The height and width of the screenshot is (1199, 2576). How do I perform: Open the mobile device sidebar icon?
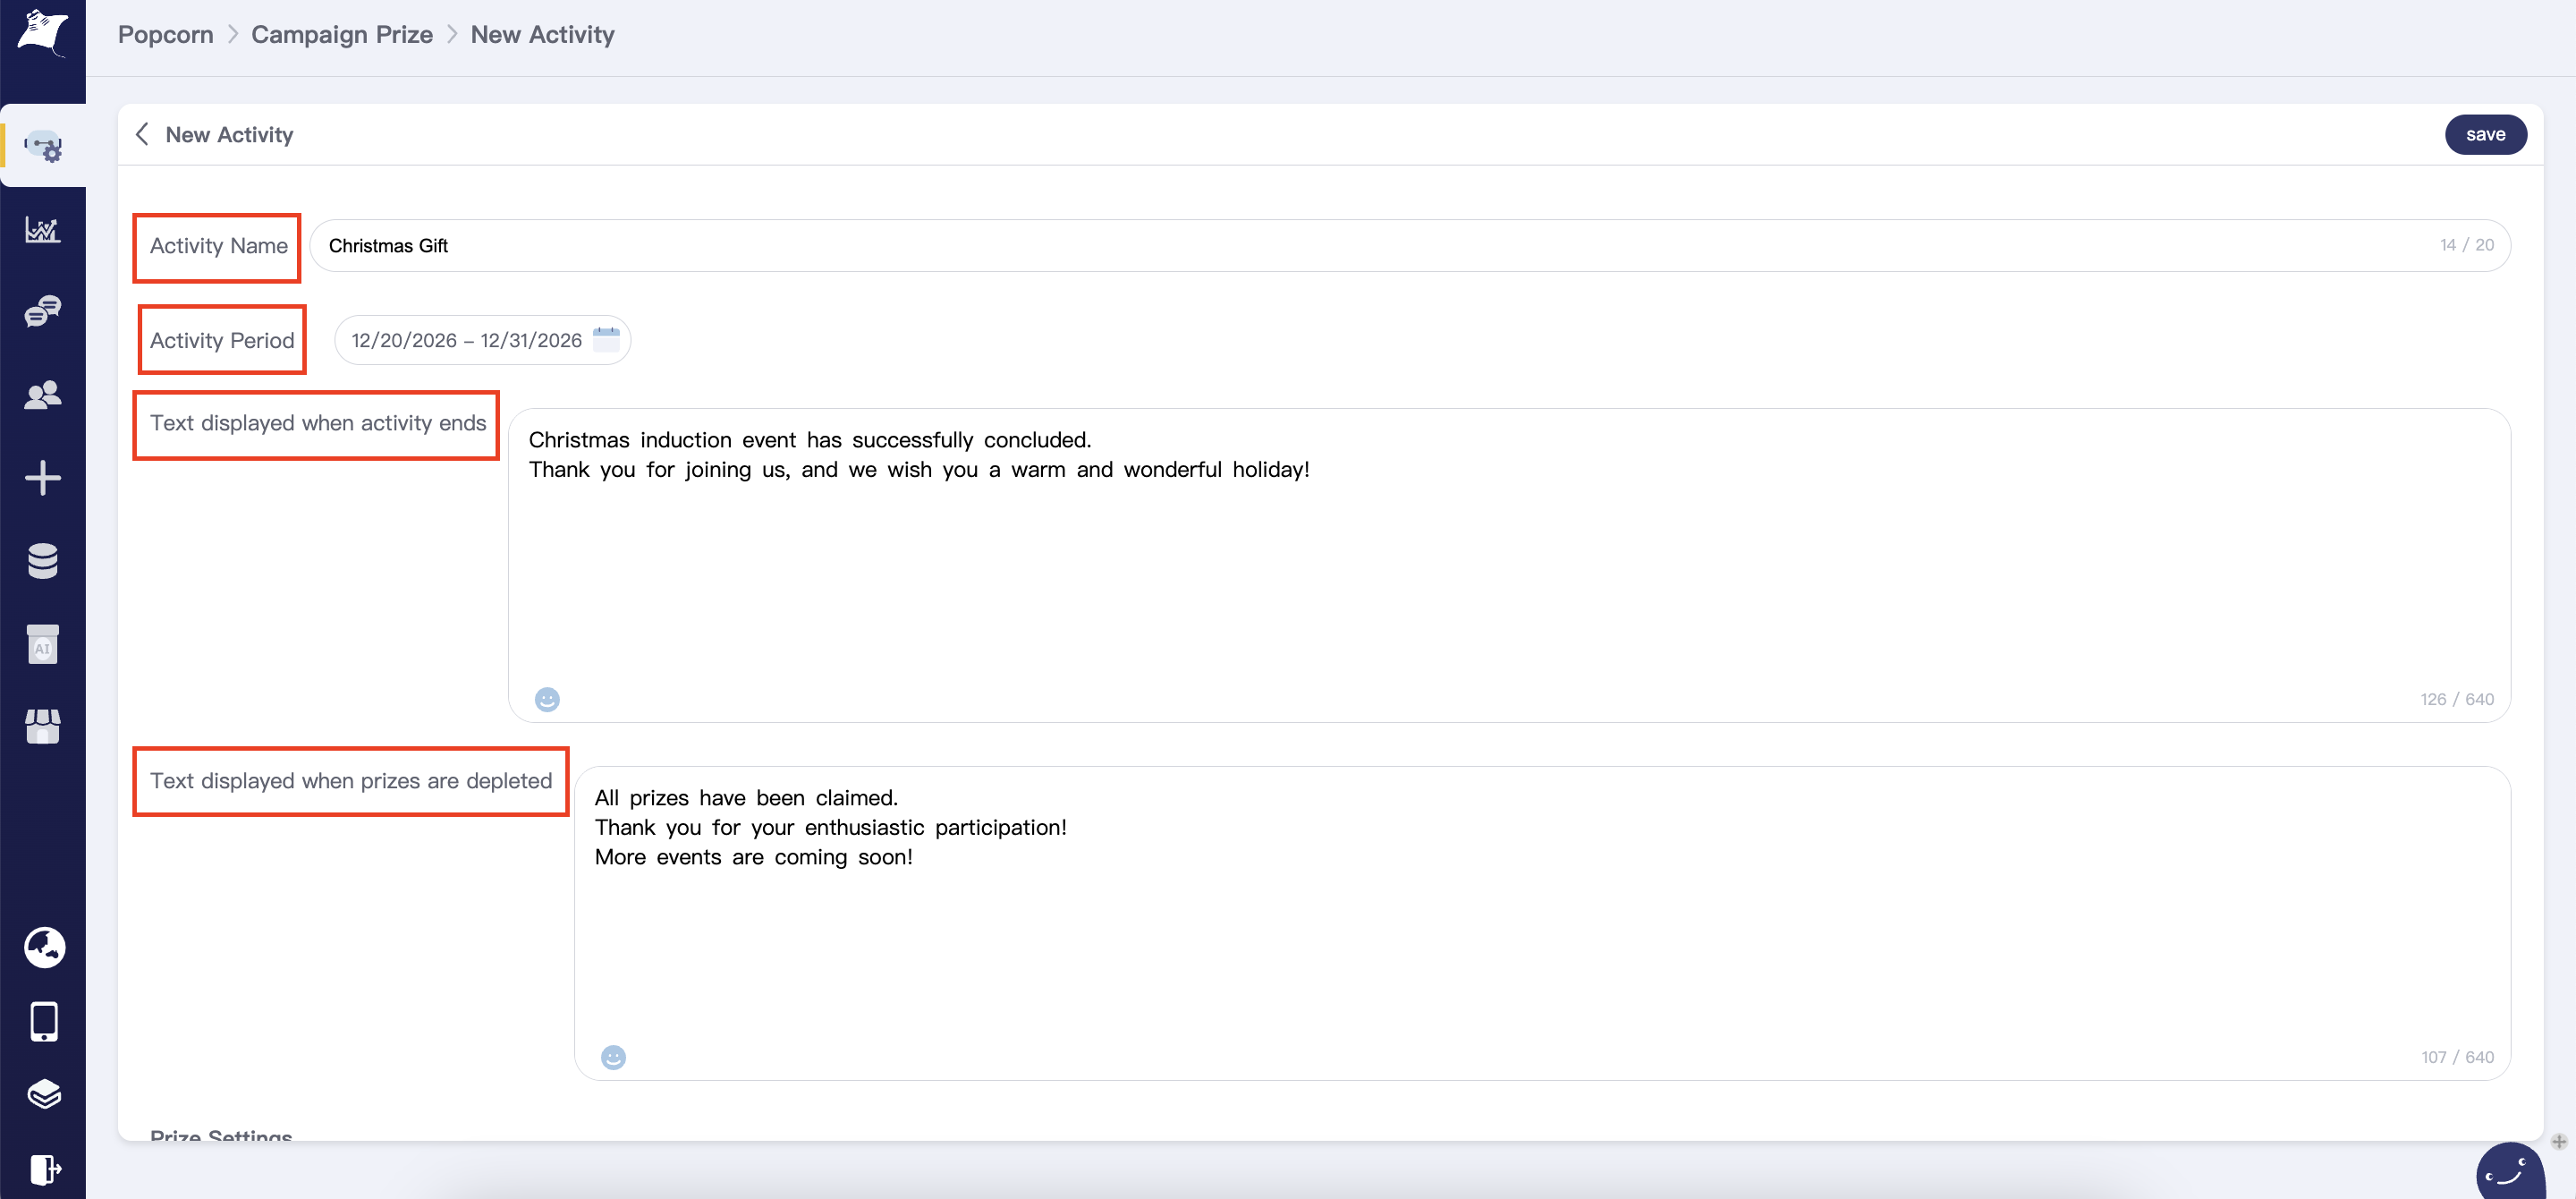pyautogui.click(x=44, y=1021)
